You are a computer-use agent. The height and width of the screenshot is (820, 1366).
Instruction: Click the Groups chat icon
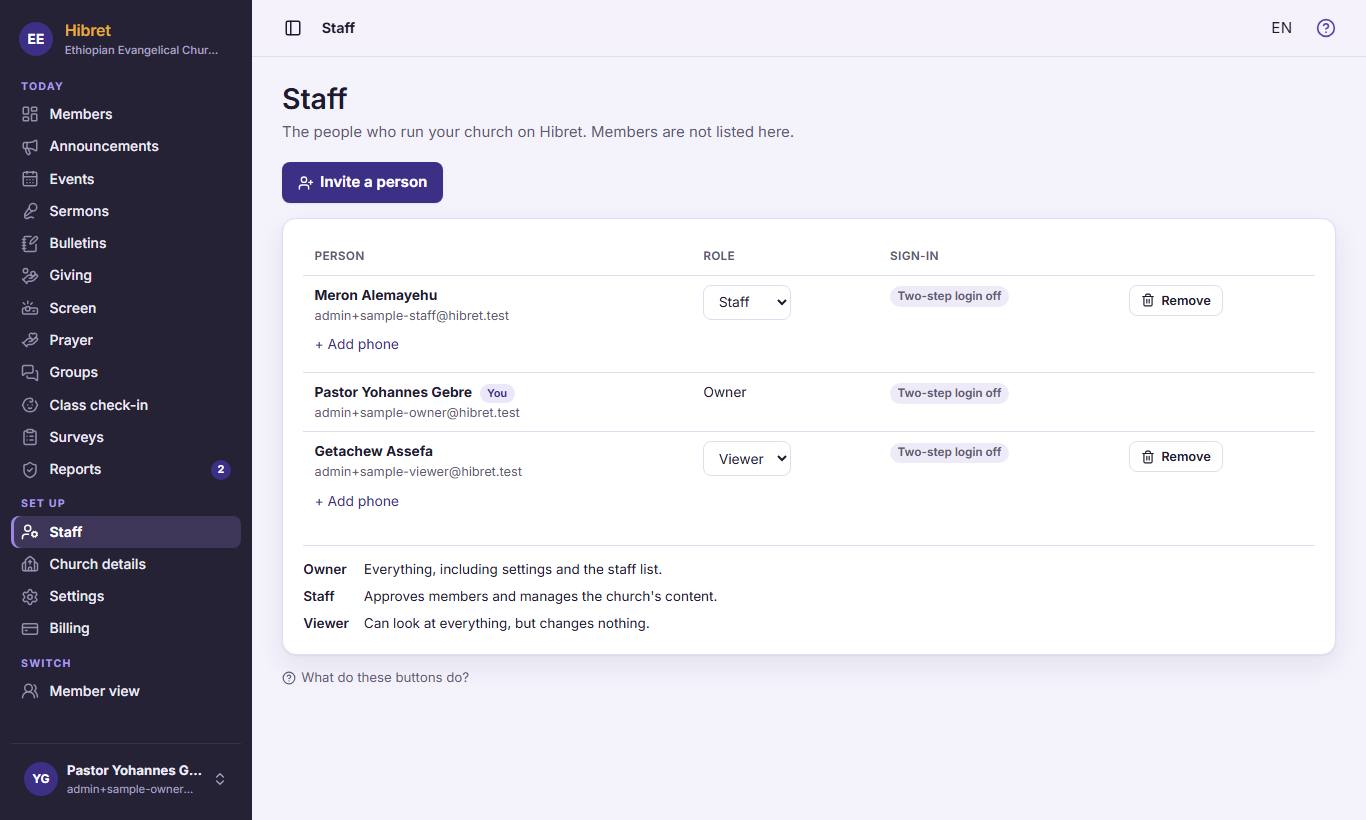[x=30, y=372]
